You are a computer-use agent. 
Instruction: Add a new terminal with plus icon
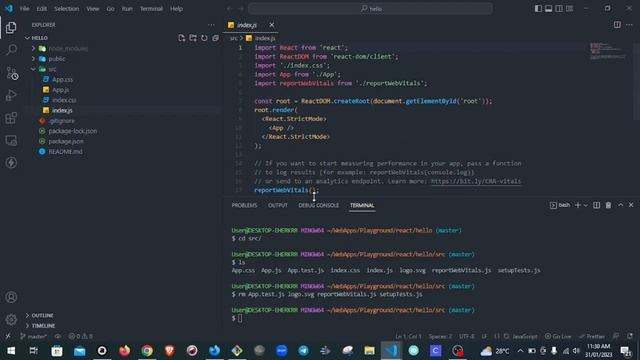pyautogui.click(x=578, y=205)
